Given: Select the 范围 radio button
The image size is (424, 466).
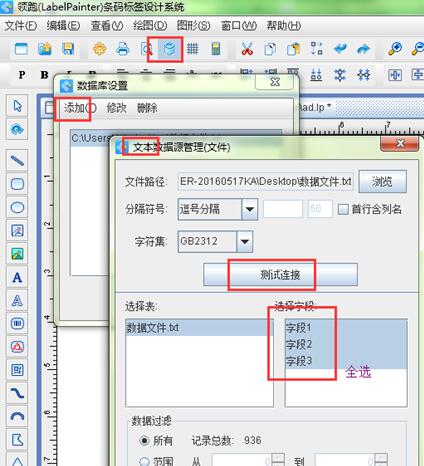Looking at the screenshot, I should click(x=144, y=461).
